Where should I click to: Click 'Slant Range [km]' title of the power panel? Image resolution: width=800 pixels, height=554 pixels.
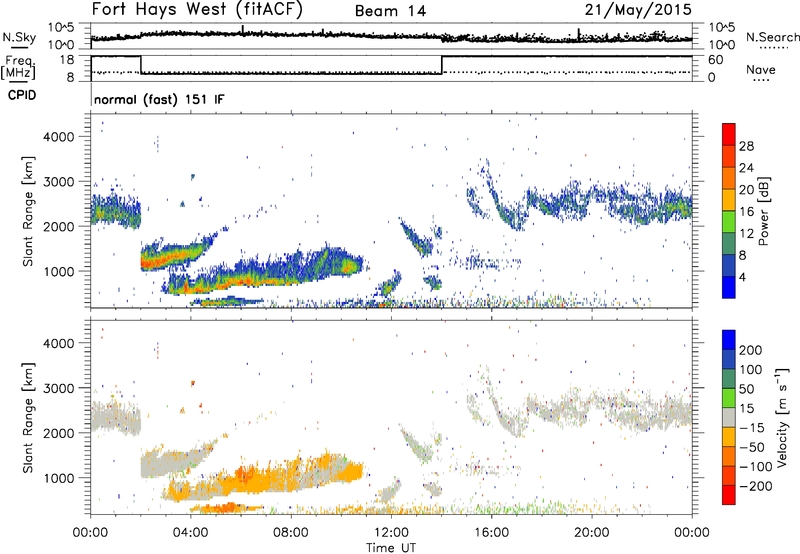point(28,211)
